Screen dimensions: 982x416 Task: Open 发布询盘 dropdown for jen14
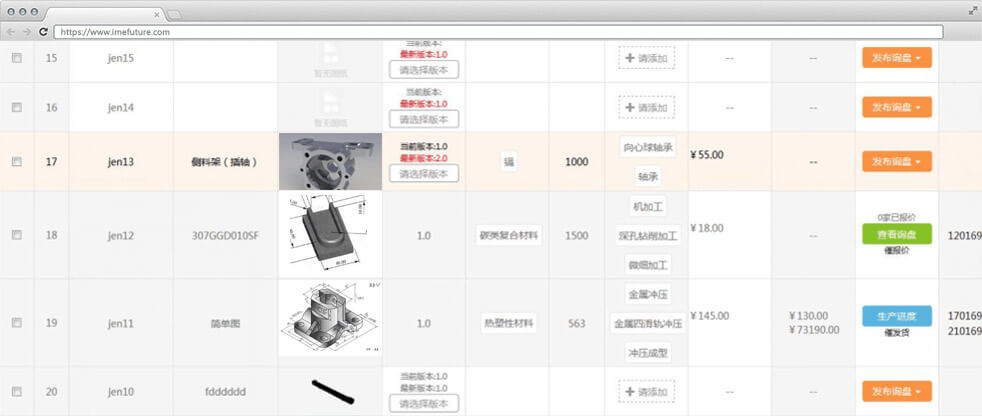coord(897,107)
